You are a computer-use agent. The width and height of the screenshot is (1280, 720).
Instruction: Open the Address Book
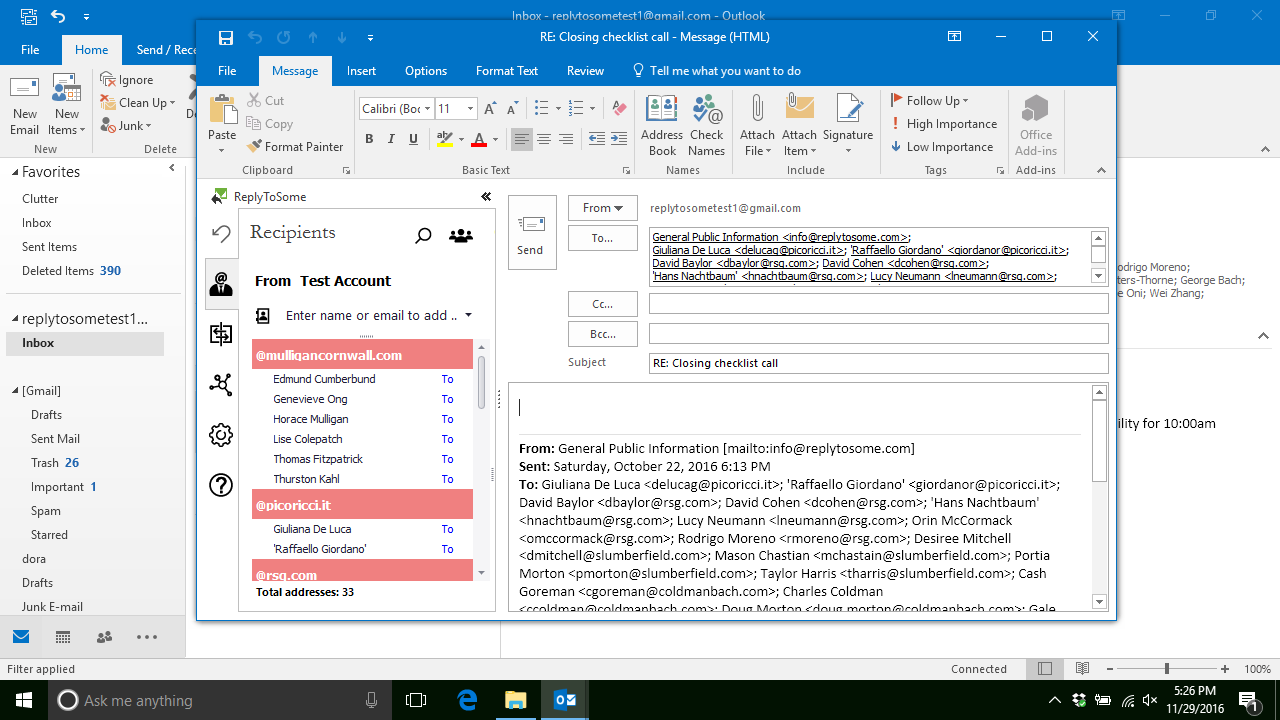coord(662,125)
